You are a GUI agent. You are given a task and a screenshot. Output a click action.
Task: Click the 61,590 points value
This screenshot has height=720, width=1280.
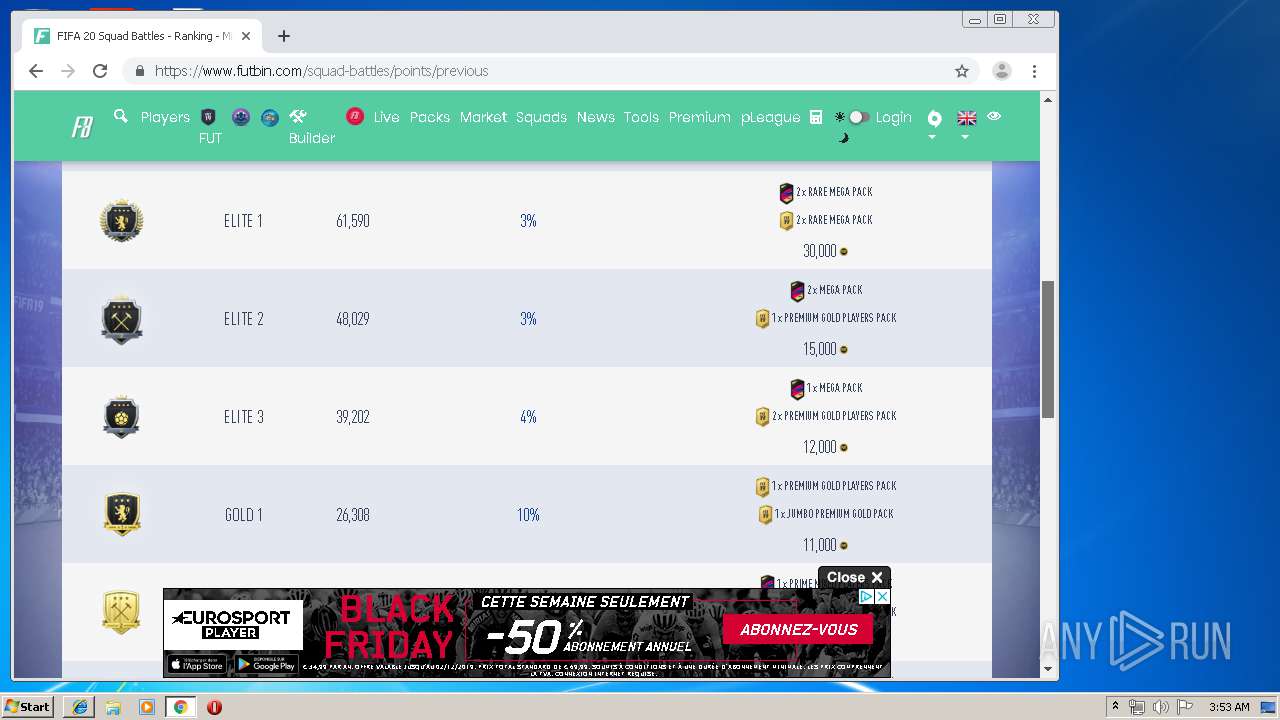tap(353, 221)
